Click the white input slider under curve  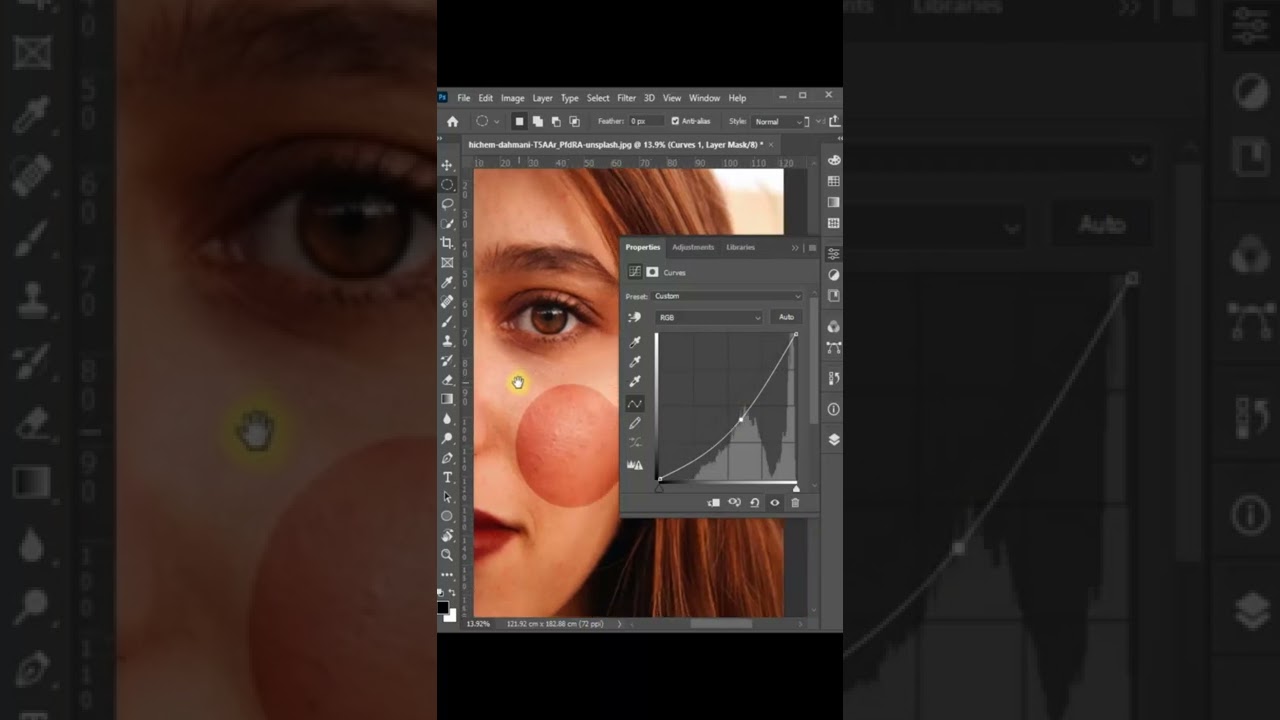coord(796,488)
